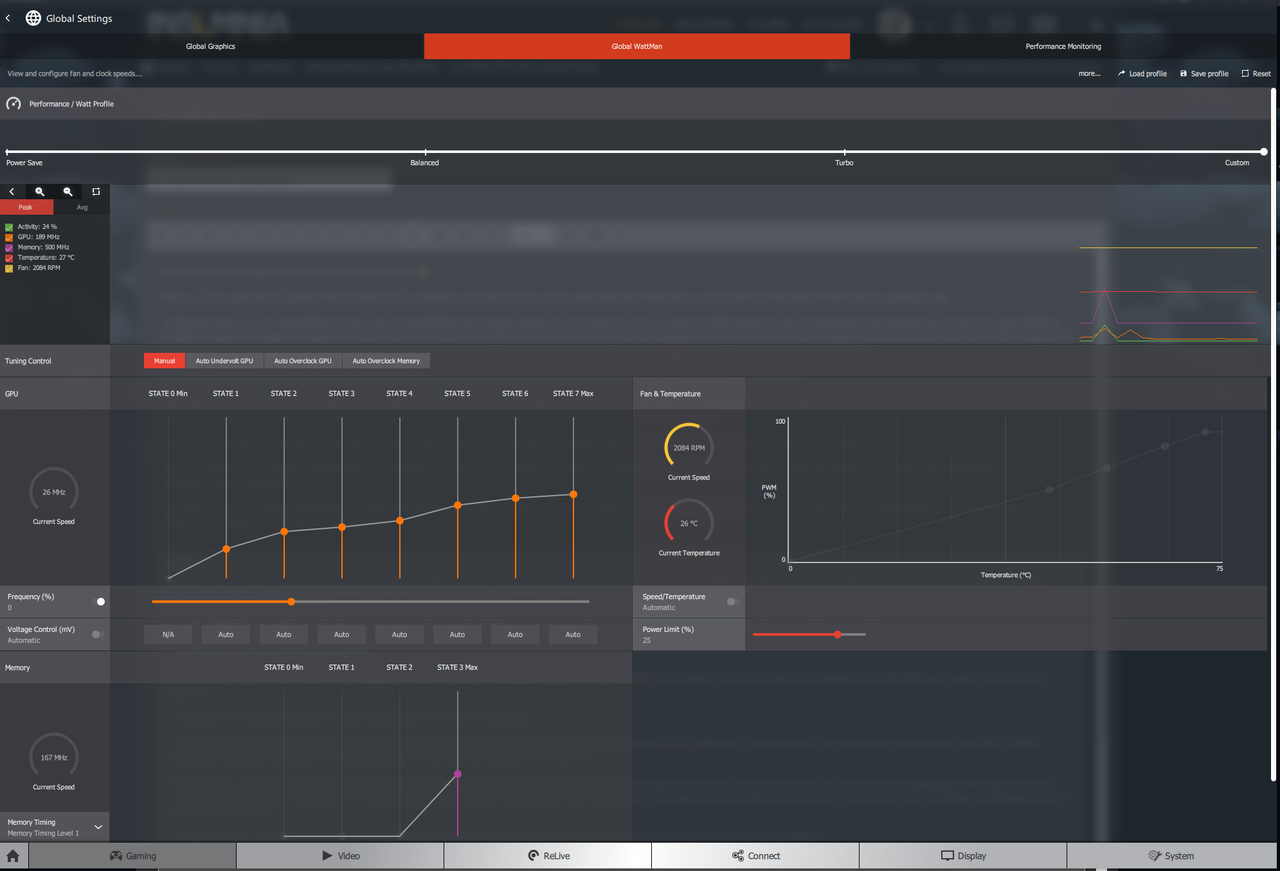This screenshot has height=871, width=1280.
Task: Toggle the Frequency (%) switch
Action: [98, 602]
